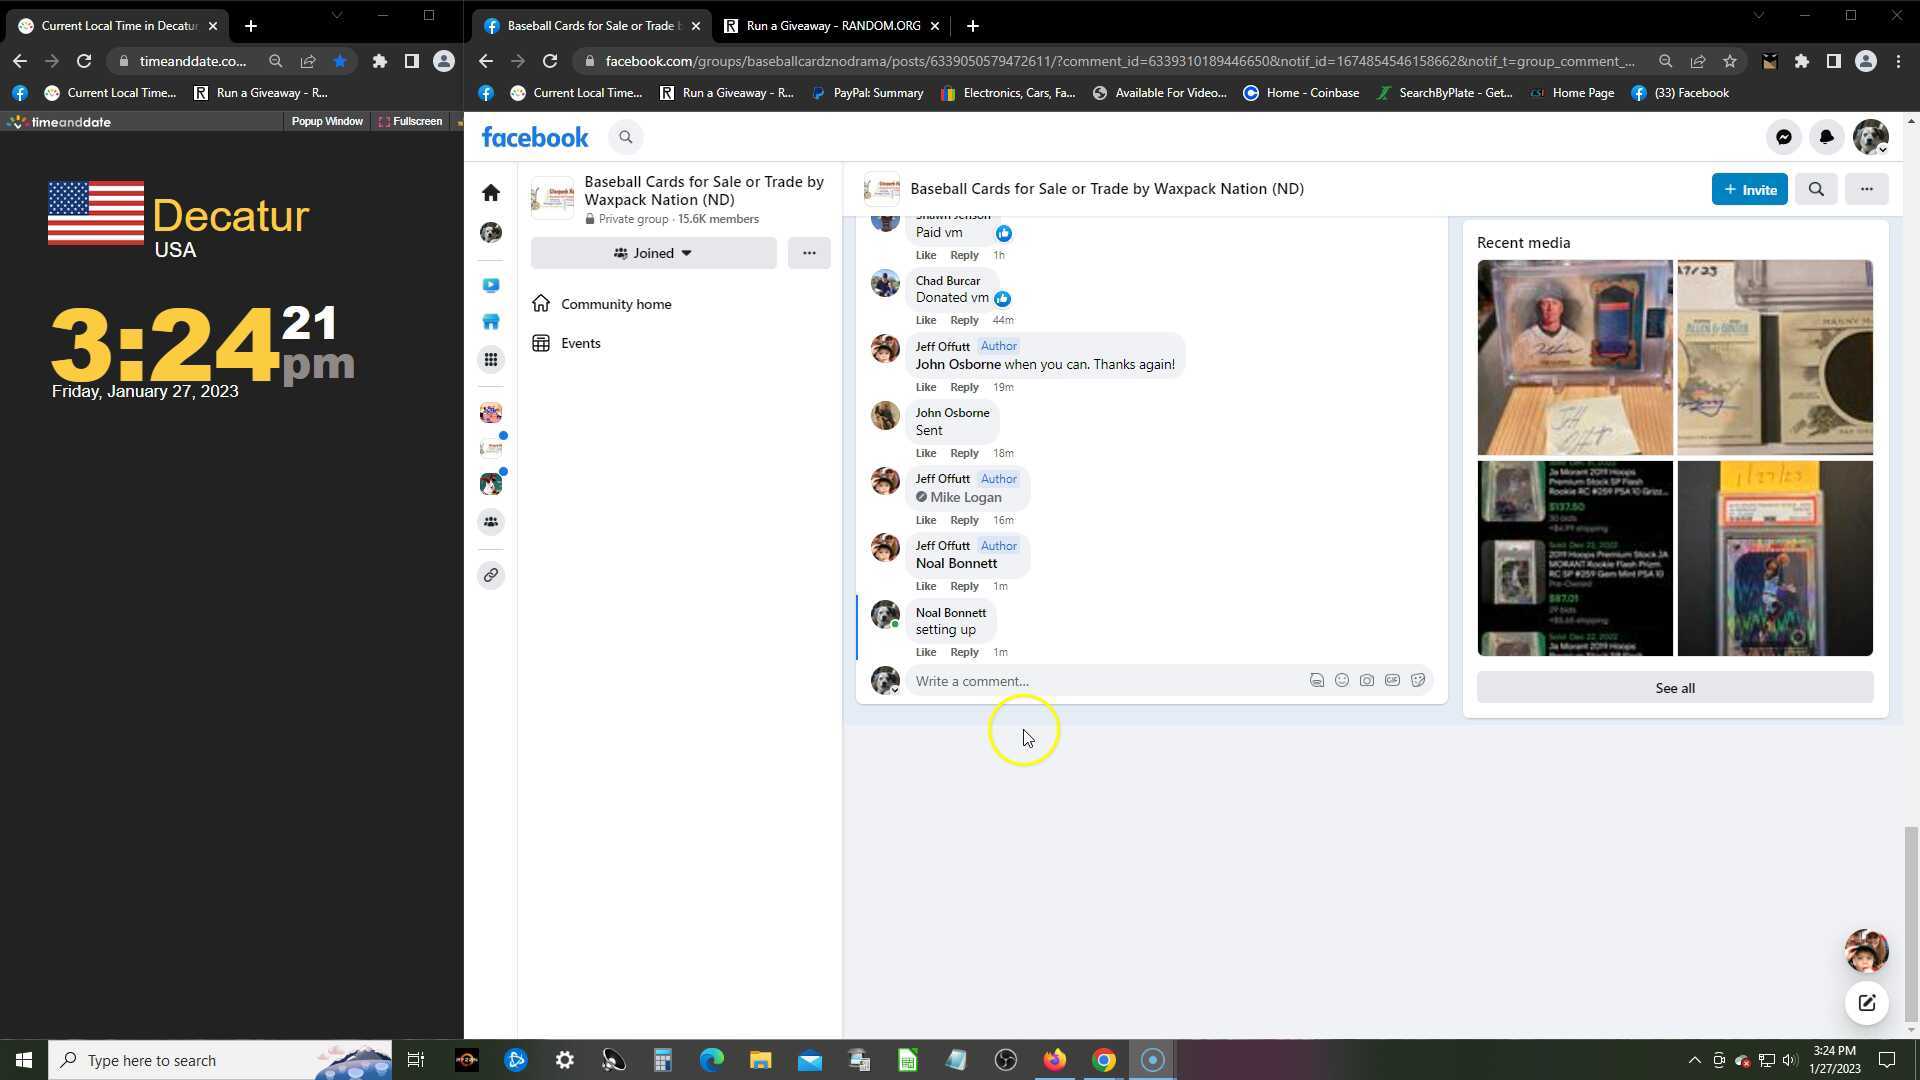This screenshot has width=1920, height=1080.
Task: Start a new message with the compose icon
Action: pos(1866,1003)
